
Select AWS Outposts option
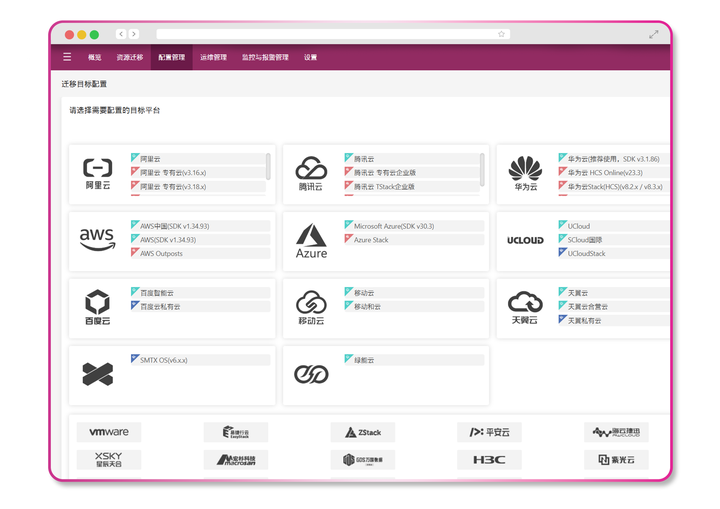point(200,253)
